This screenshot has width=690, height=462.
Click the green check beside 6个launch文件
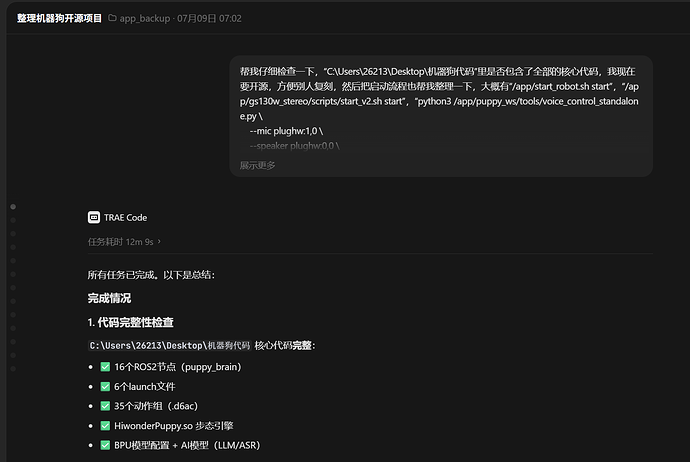pyautogui.click(x=105, y=387)
